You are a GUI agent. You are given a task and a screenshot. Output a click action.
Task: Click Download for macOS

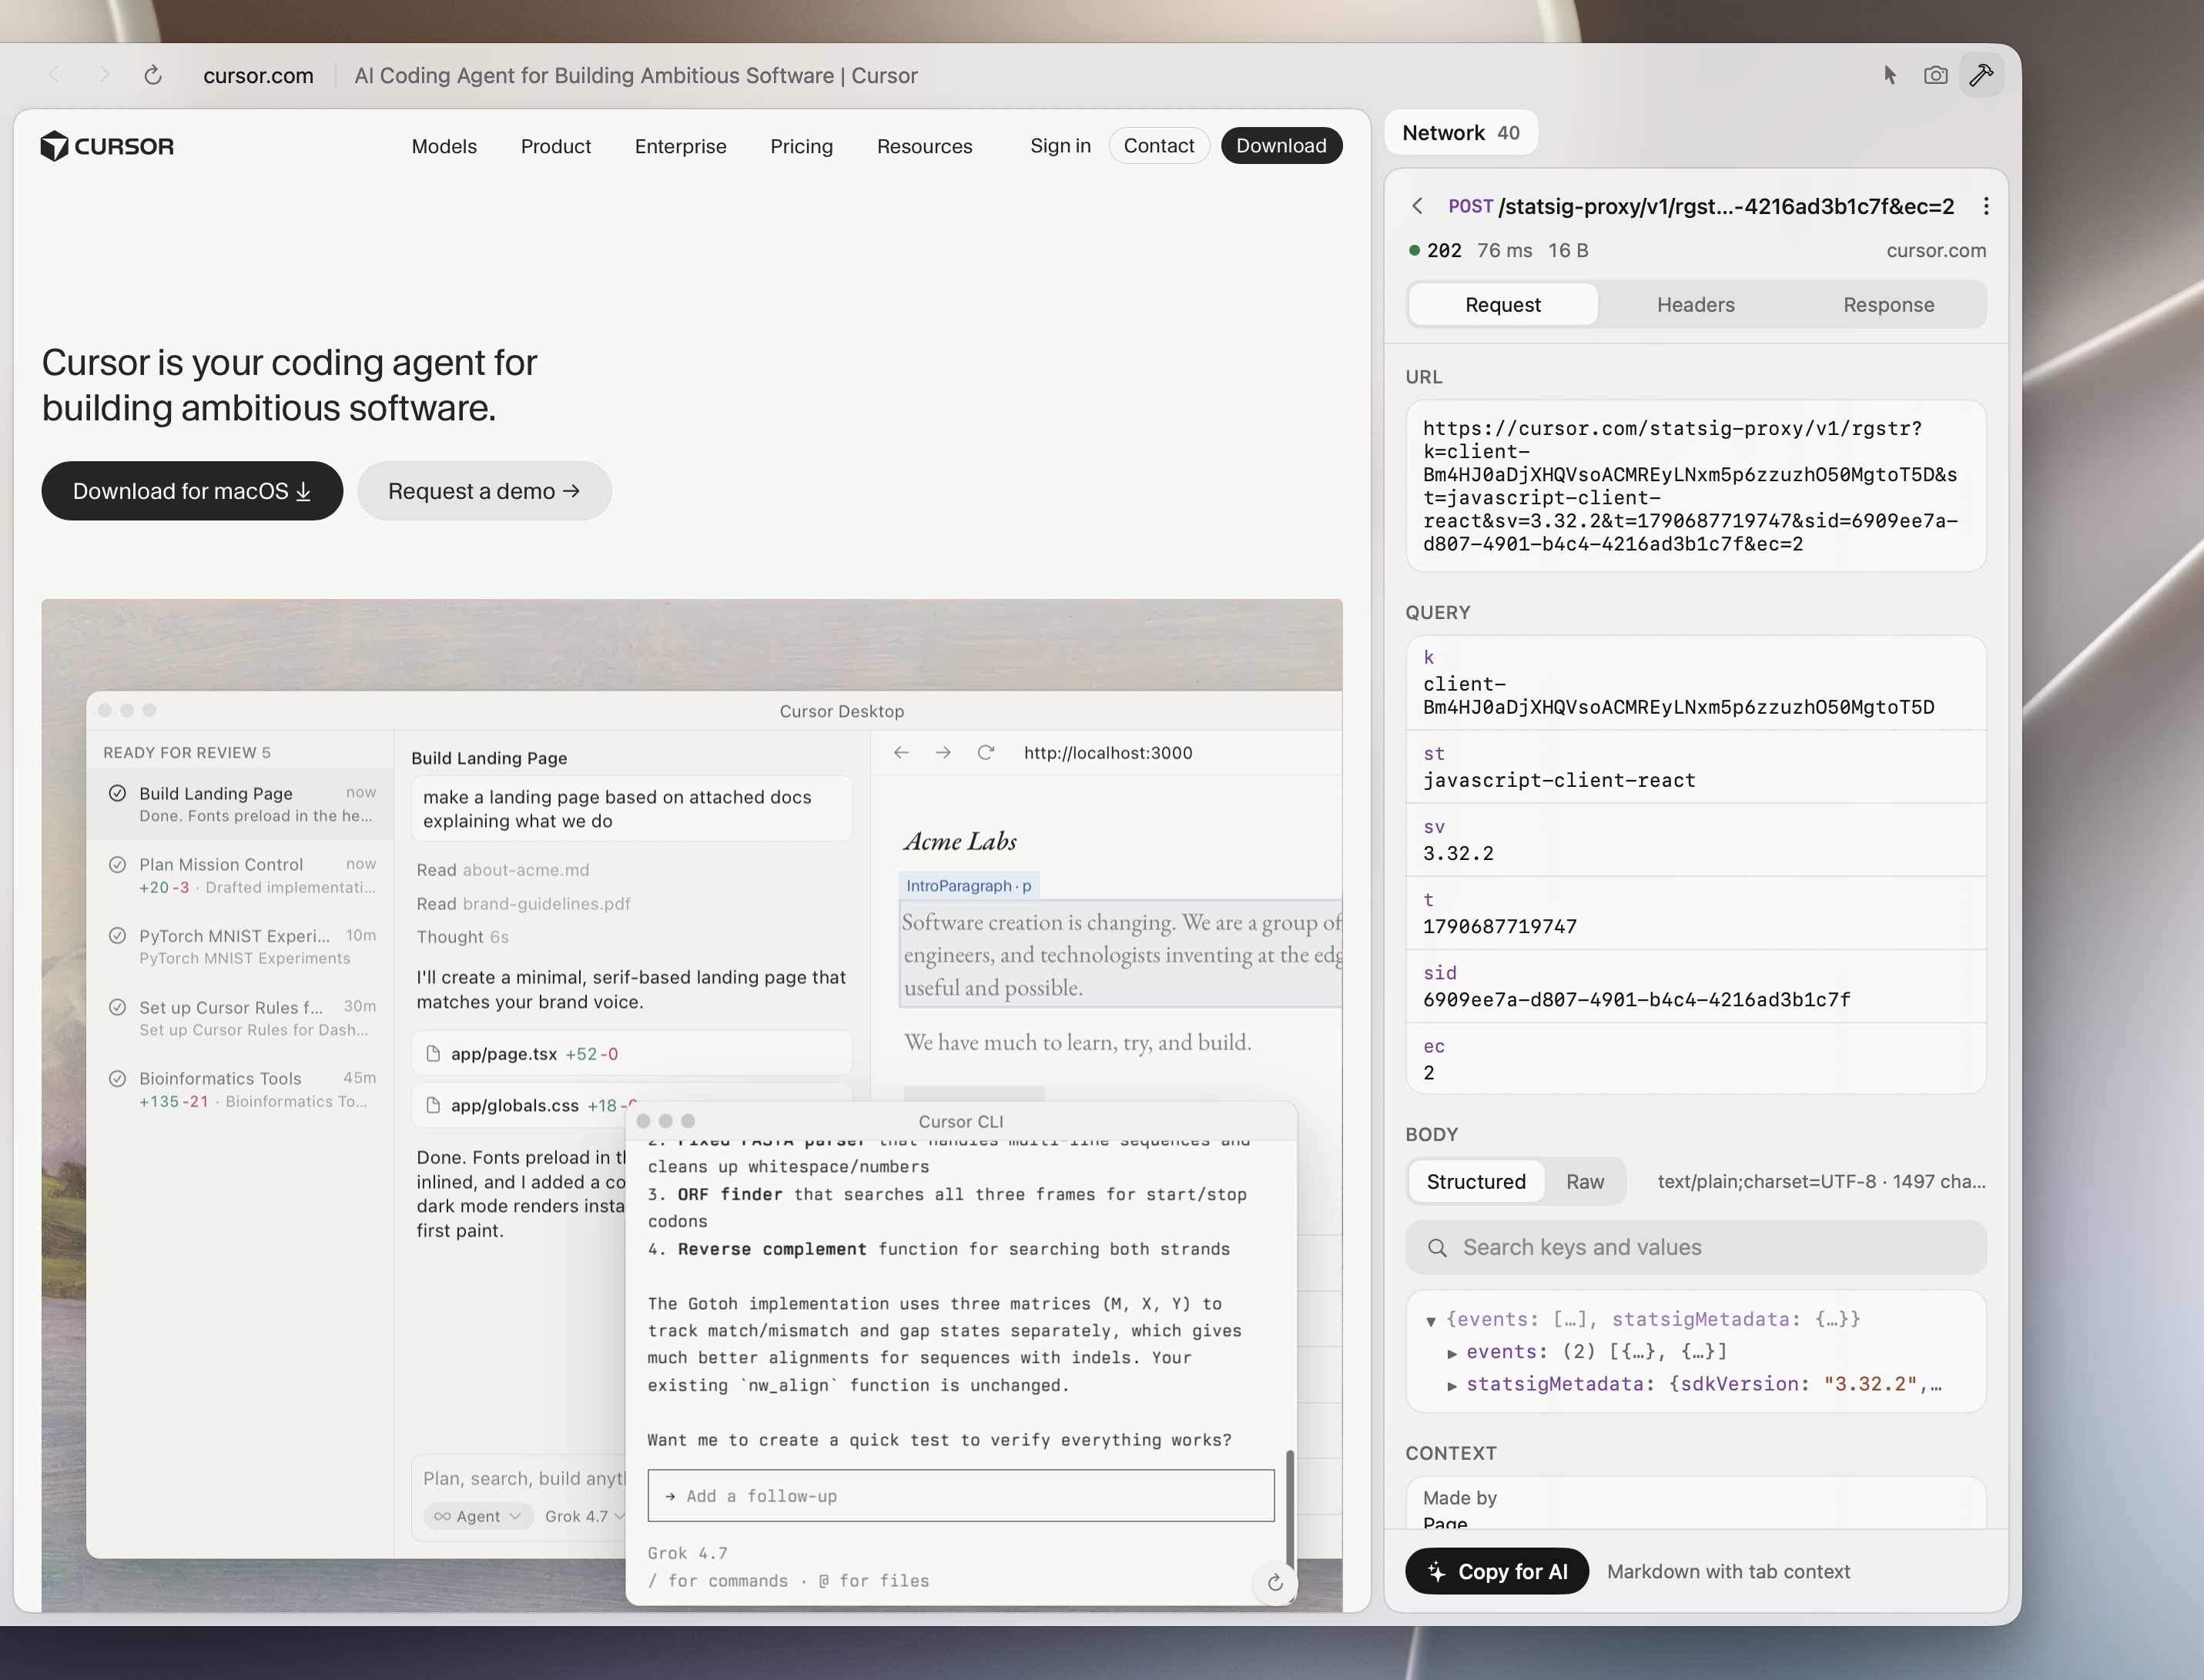click(192, 491)
